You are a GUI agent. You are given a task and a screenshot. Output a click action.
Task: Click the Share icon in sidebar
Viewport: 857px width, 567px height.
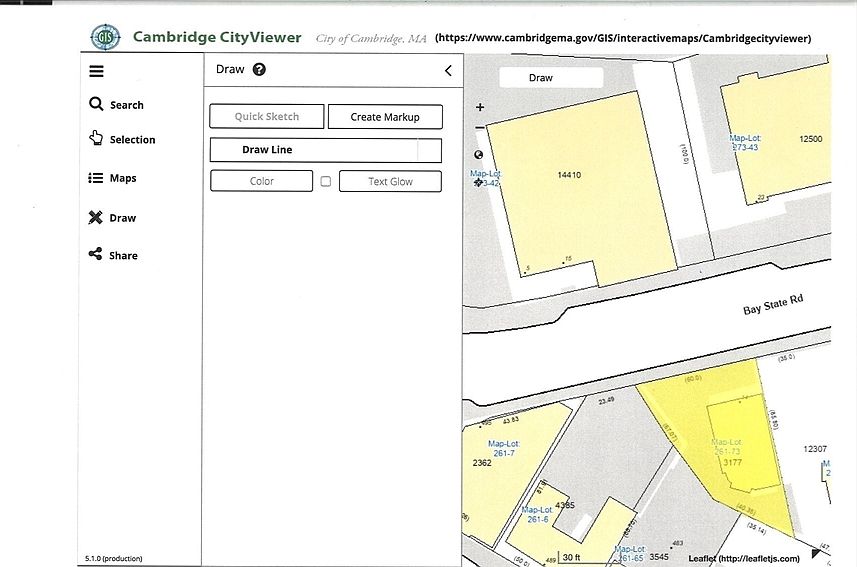96,255
